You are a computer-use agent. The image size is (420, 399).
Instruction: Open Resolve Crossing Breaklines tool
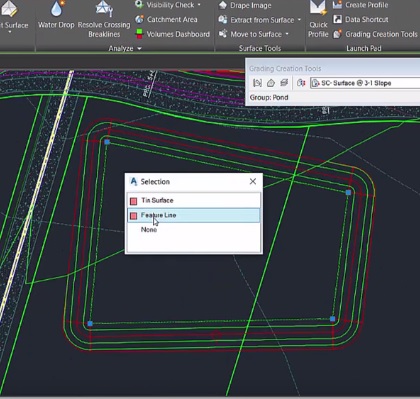pos(104,19)
